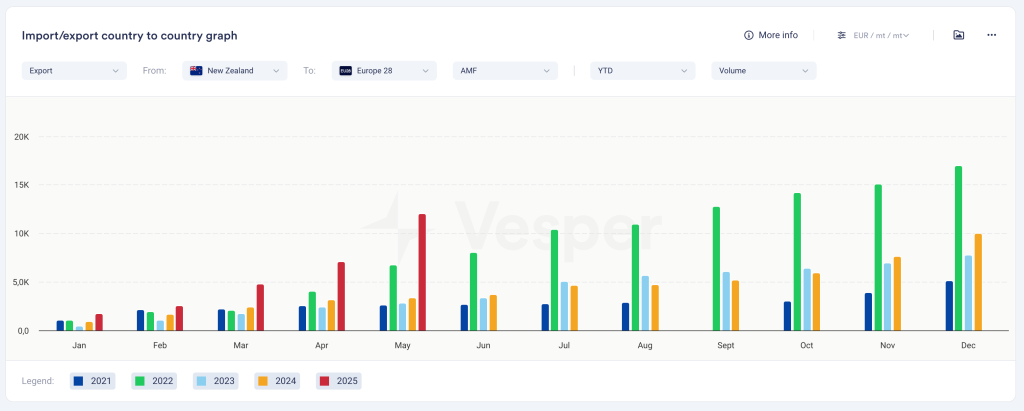This screenshot has width=1024, height=411.
Task: Click the red 2025 bar for Jan
Action: pos(99,322)
